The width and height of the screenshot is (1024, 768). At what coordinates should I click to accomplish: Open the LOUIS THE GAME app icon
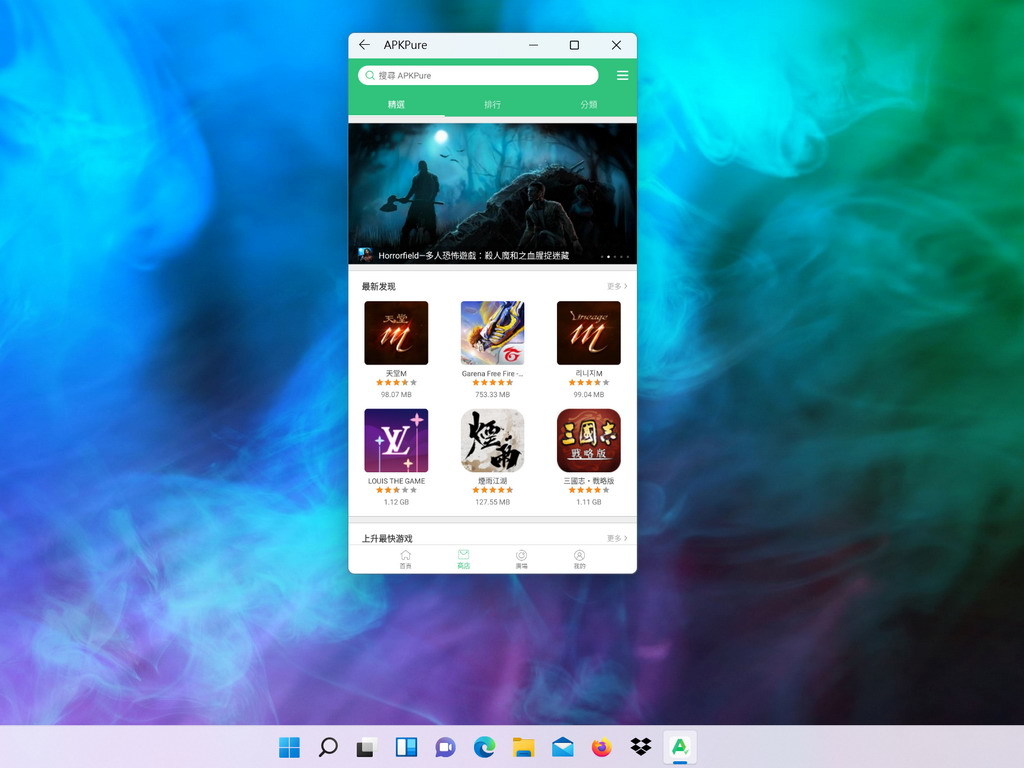[396, 441]
